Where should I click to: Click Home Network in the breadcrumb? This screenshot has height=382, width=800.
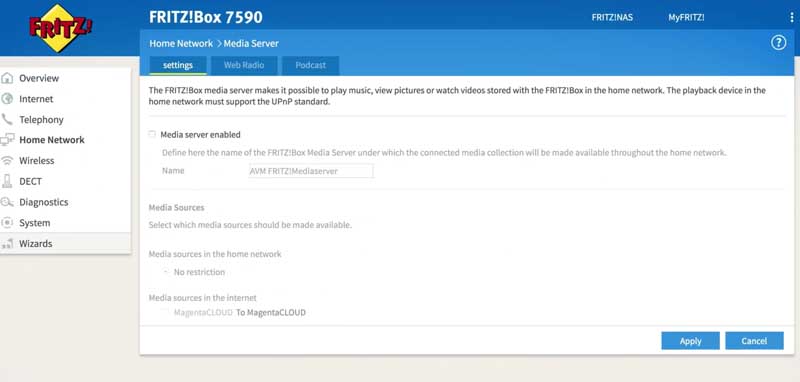click(181, 43)
